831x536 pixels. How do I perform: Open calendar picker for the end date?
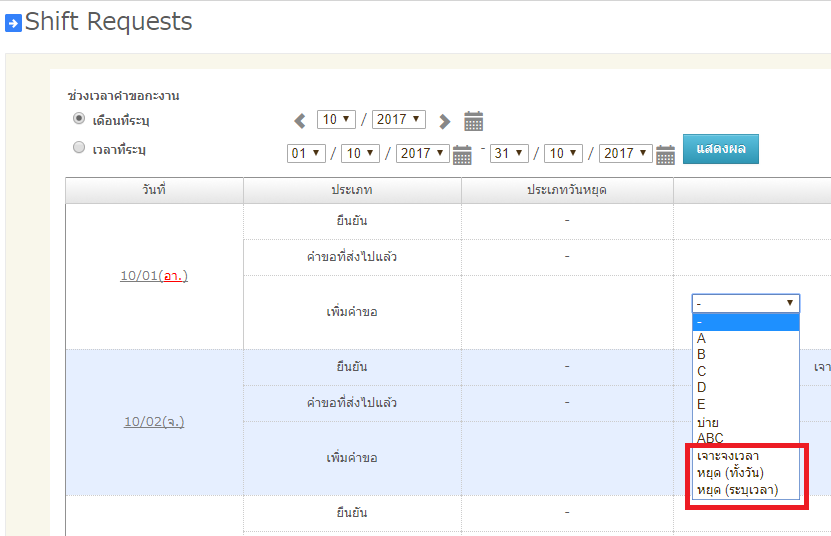click(x=665, y=154)
